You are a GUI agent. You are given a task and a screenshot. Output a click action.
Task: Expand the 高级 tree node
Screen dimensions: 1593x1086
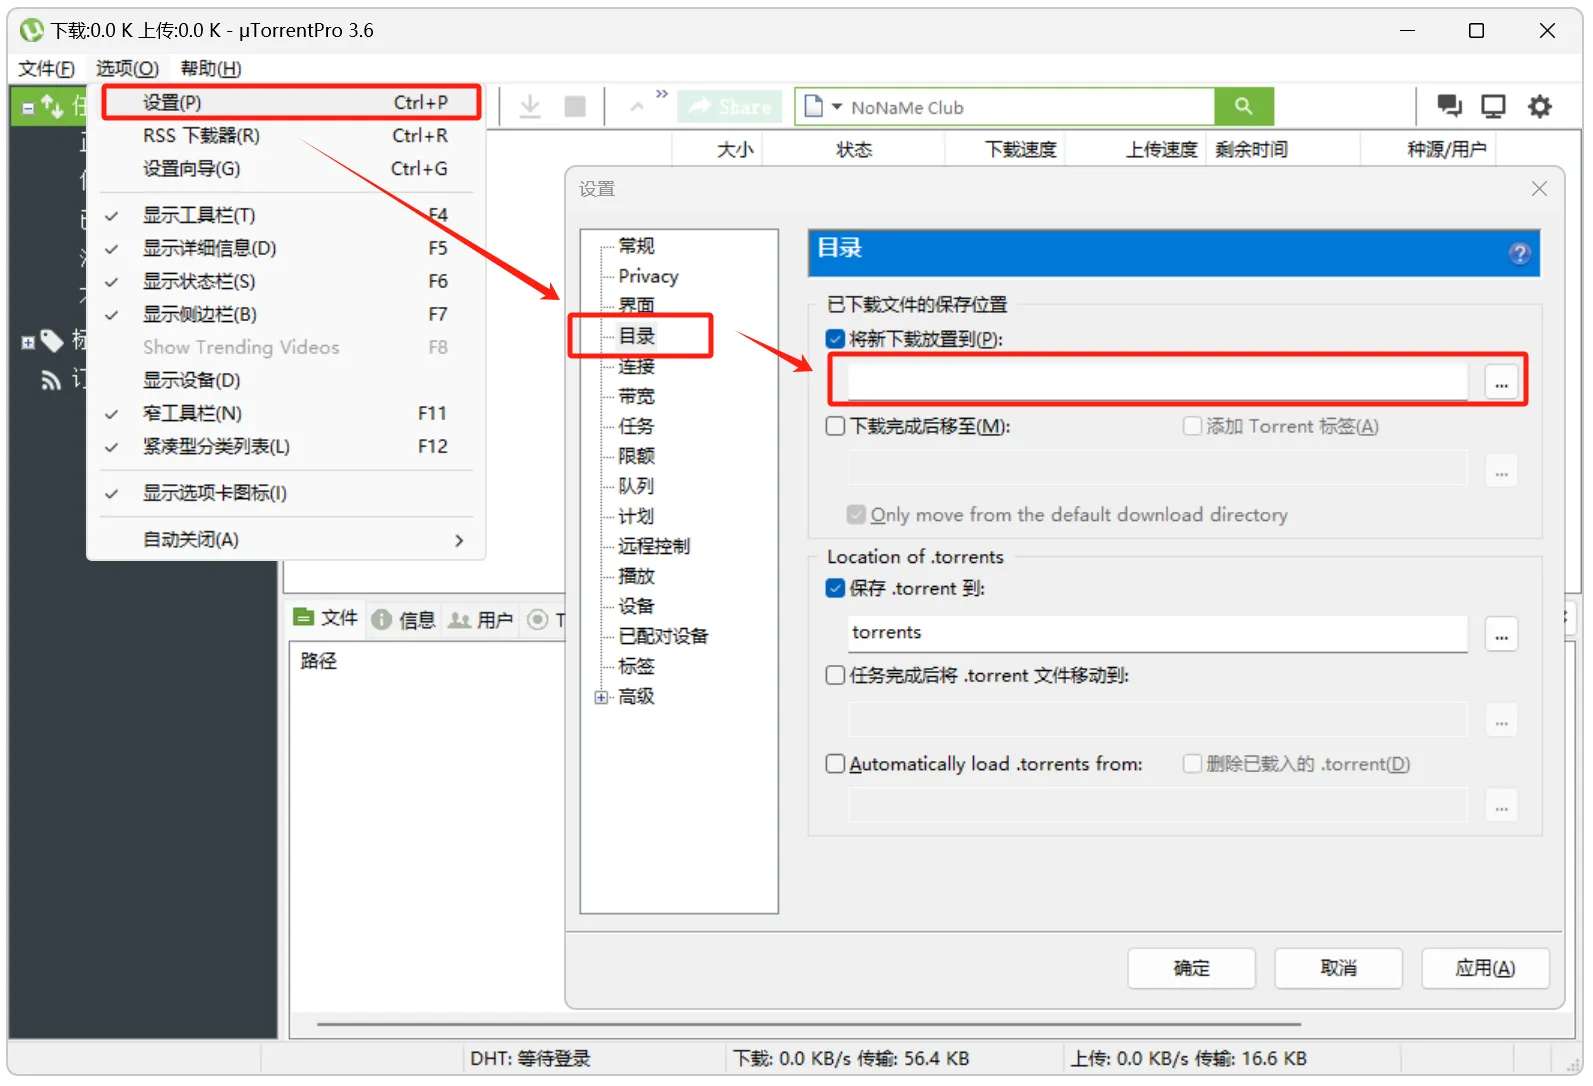click(x=601, y=697)
